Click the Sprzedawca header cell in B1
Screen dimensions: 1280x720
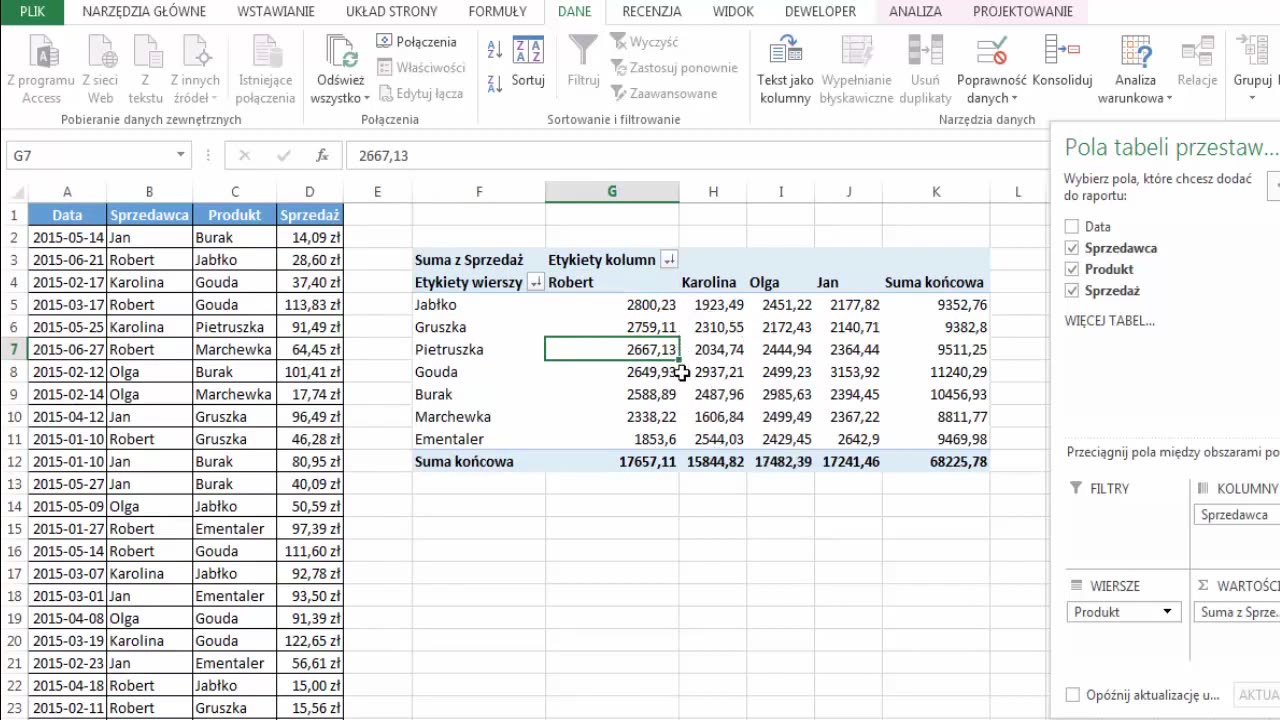click(149, 215)
